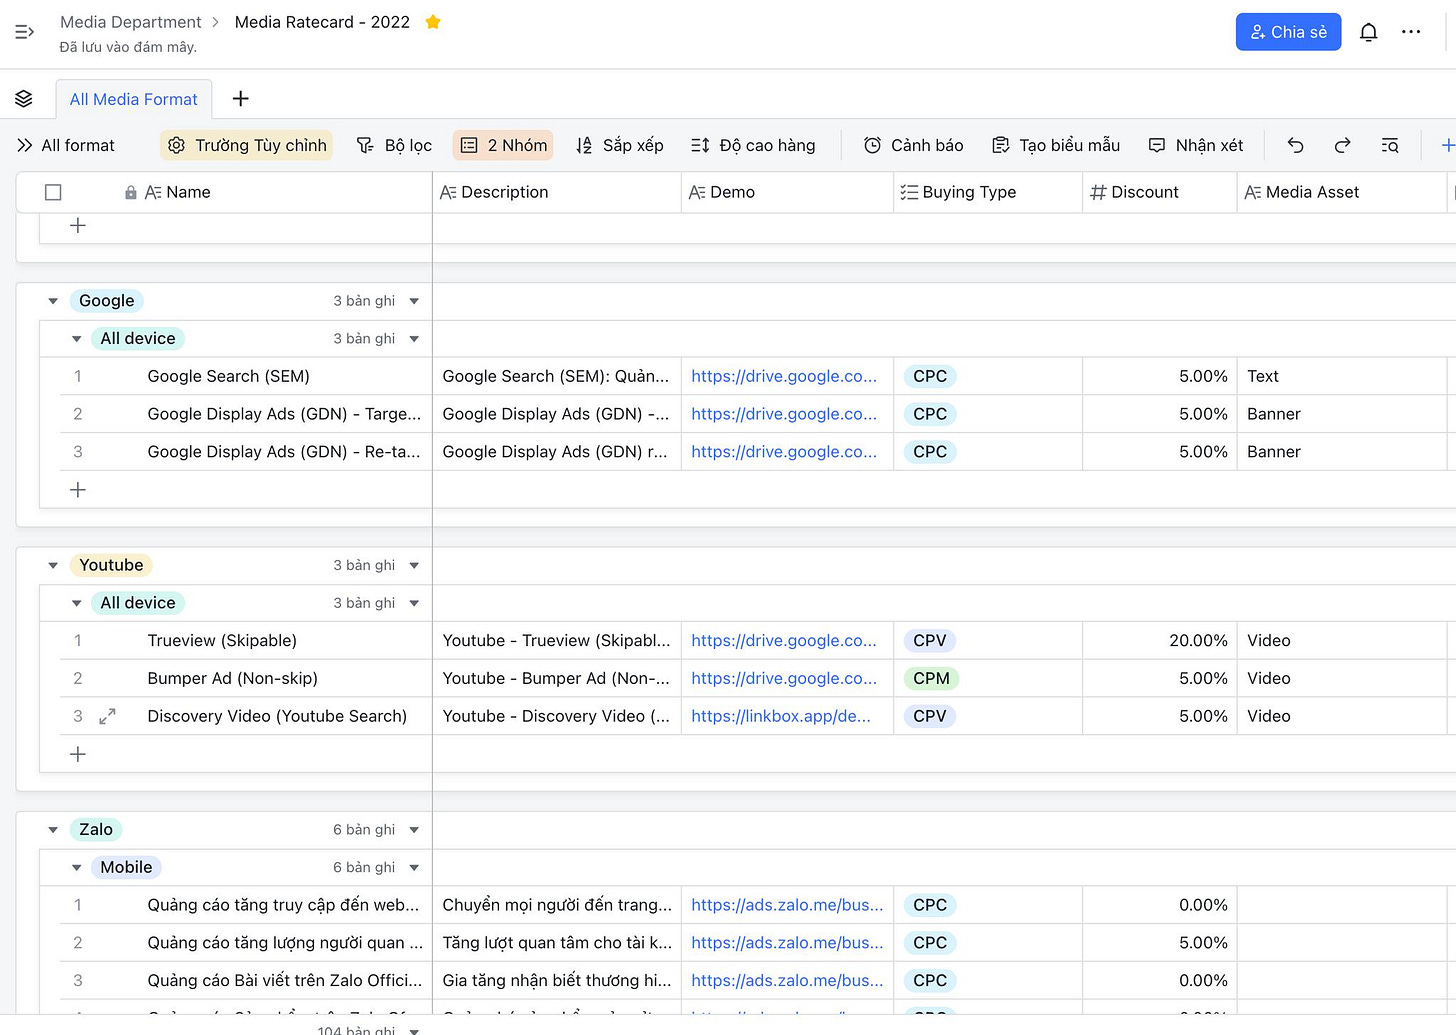
Task: Click CPV tag in Trueview row
Action: pos(929,640)
